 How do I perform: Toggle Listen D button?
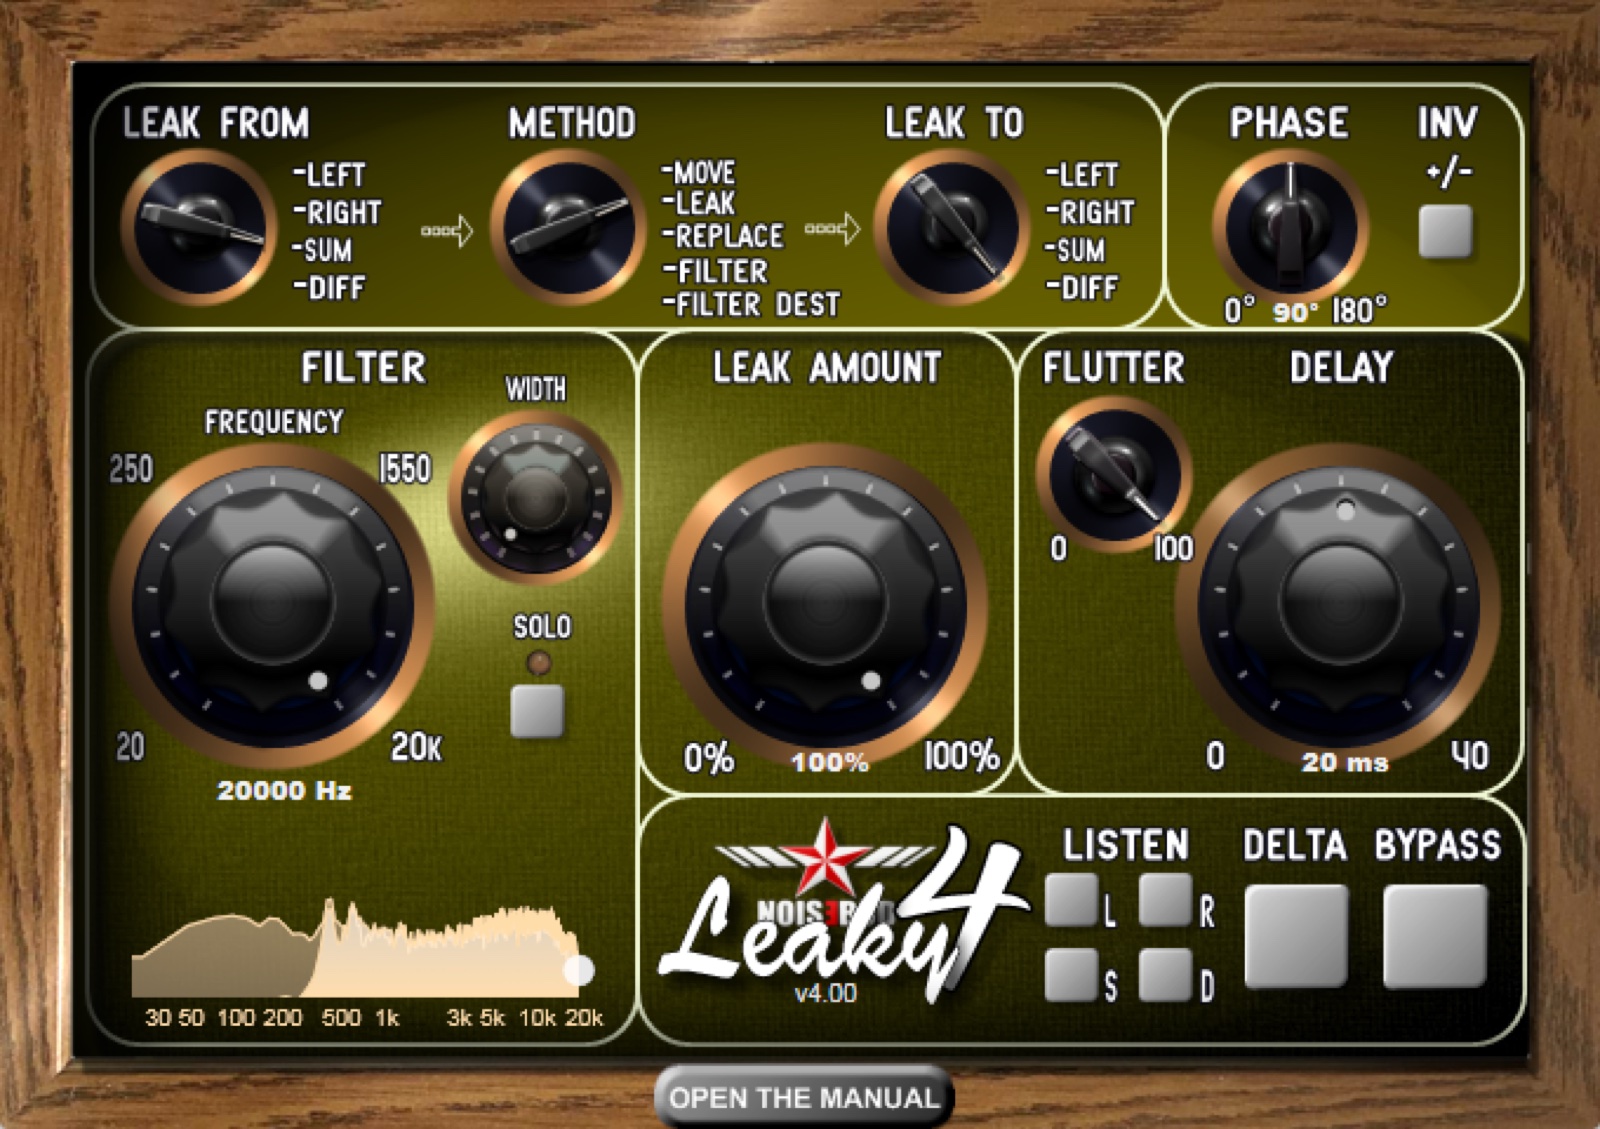coord(1166,974)
